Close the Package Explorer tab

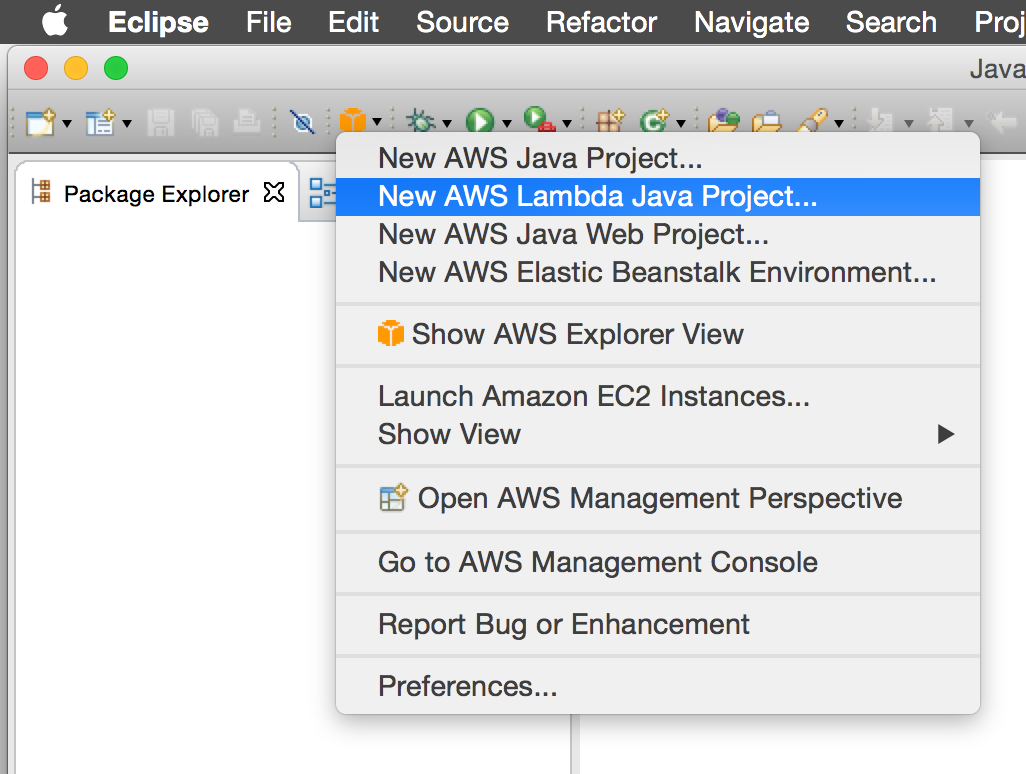(x=274, y=193)
